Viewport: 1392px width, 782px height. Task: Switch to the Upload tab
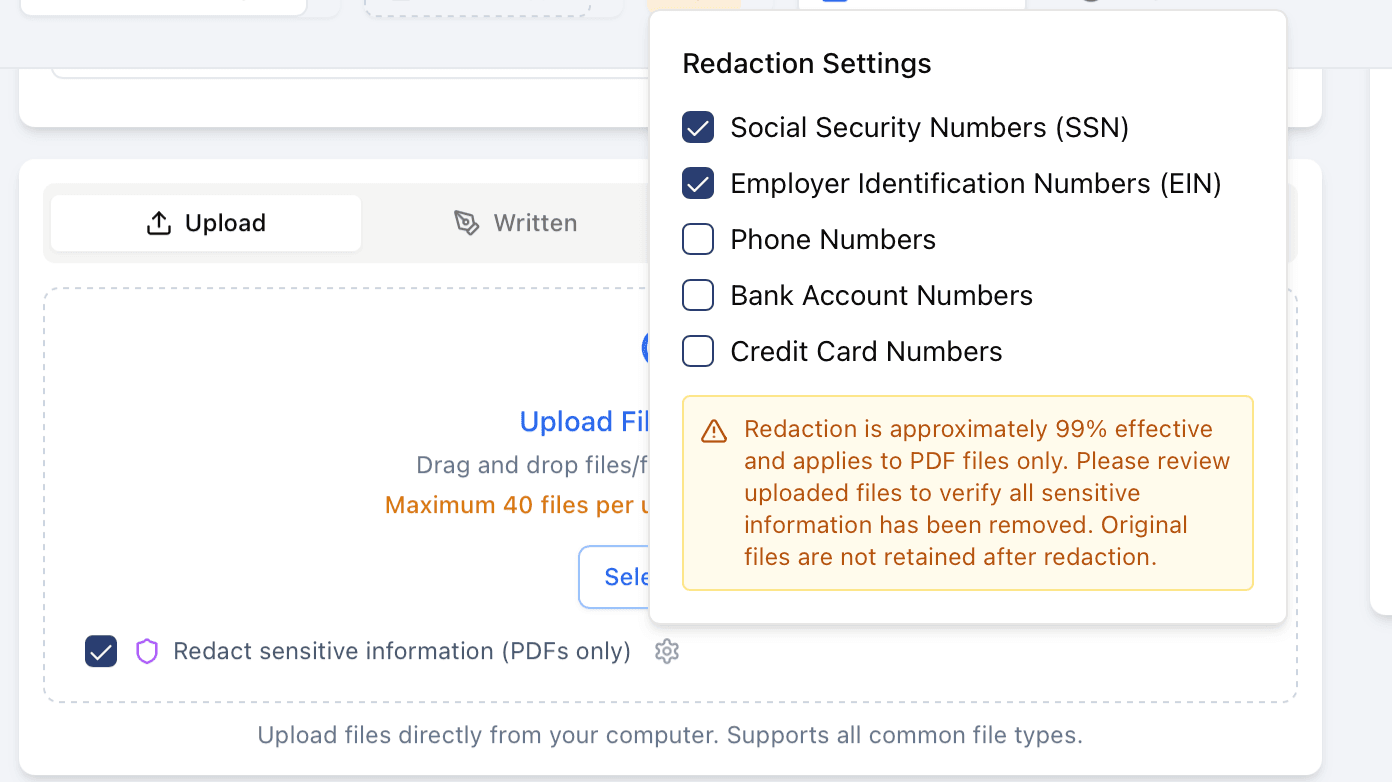[x=205, y=222]
